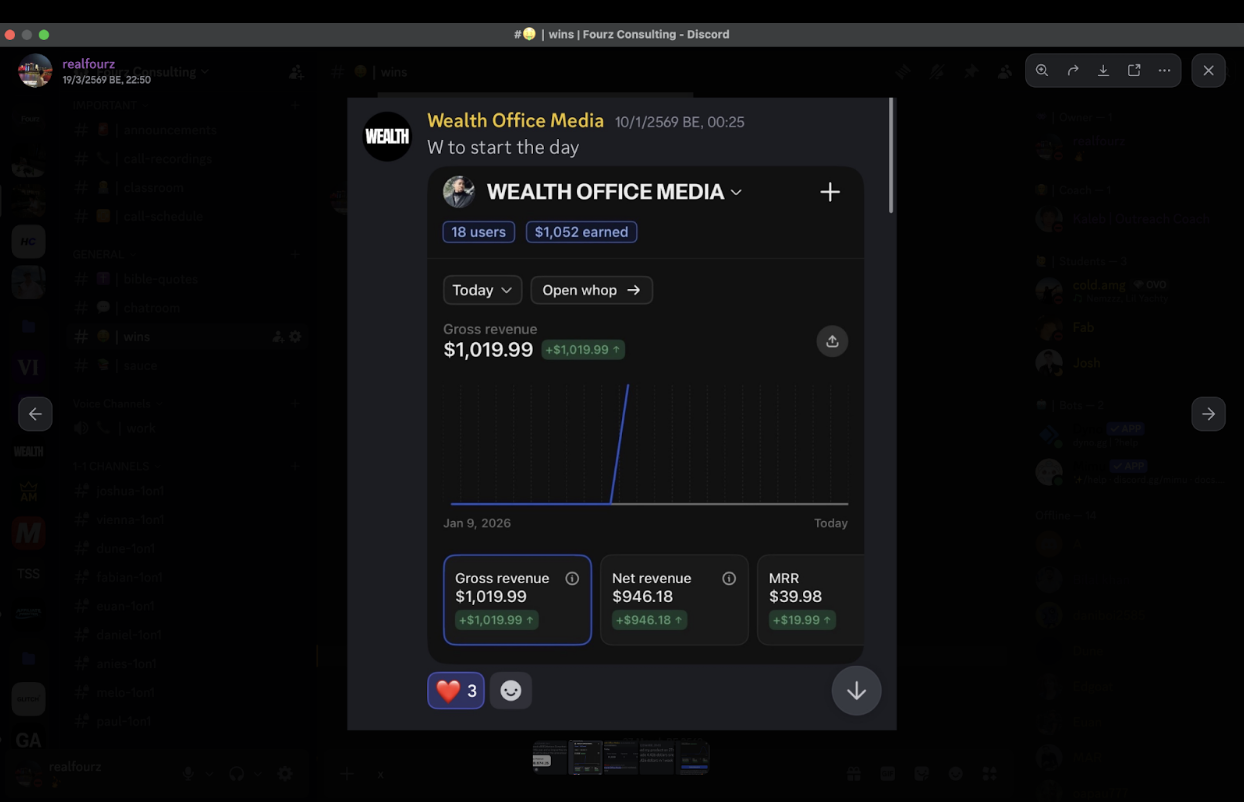Expand the WEALTH OFFICE MEDIA chevron dropdown
Image resolution: width=1244 pixels, height=802 pixels.
click(x=737, y=192)
